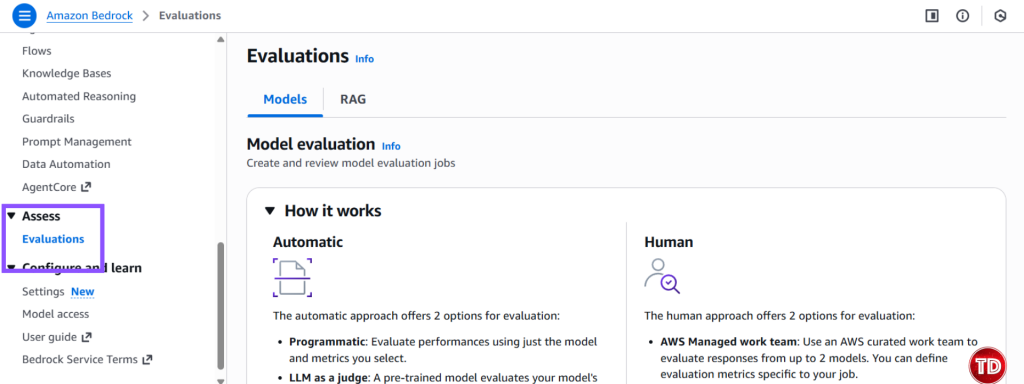The image size is (1024, 384).
Task: Click Bedrock Service Terms external link icon
Action: 147,360
